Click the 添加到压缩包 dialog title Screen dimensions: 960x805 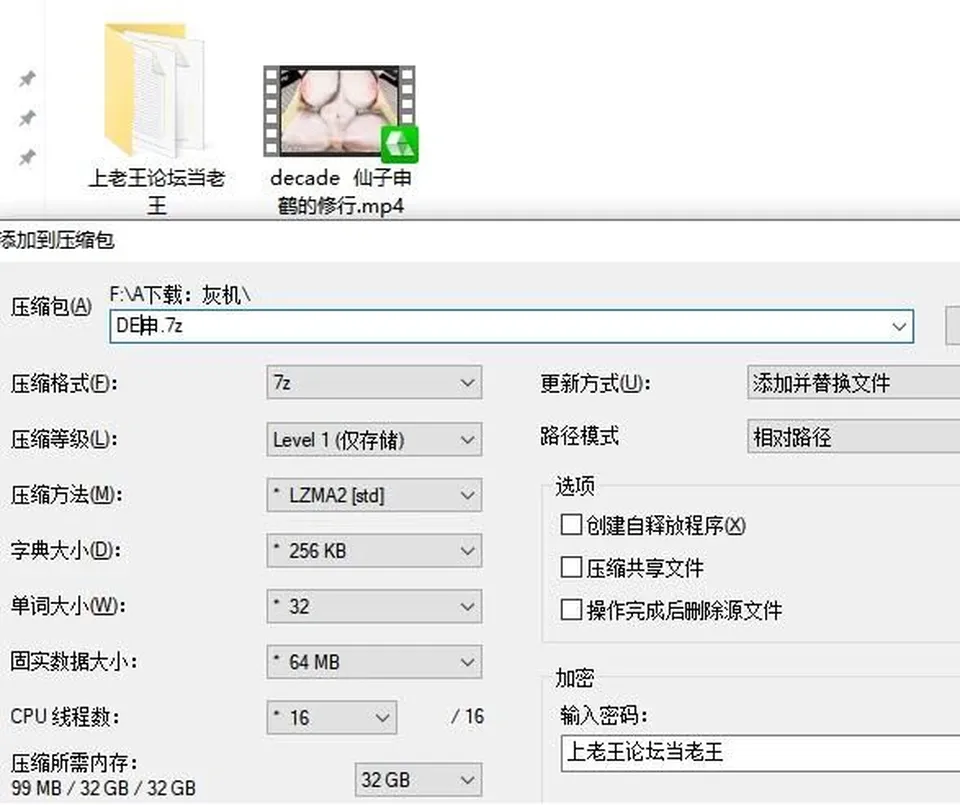[x=56, y=240]
